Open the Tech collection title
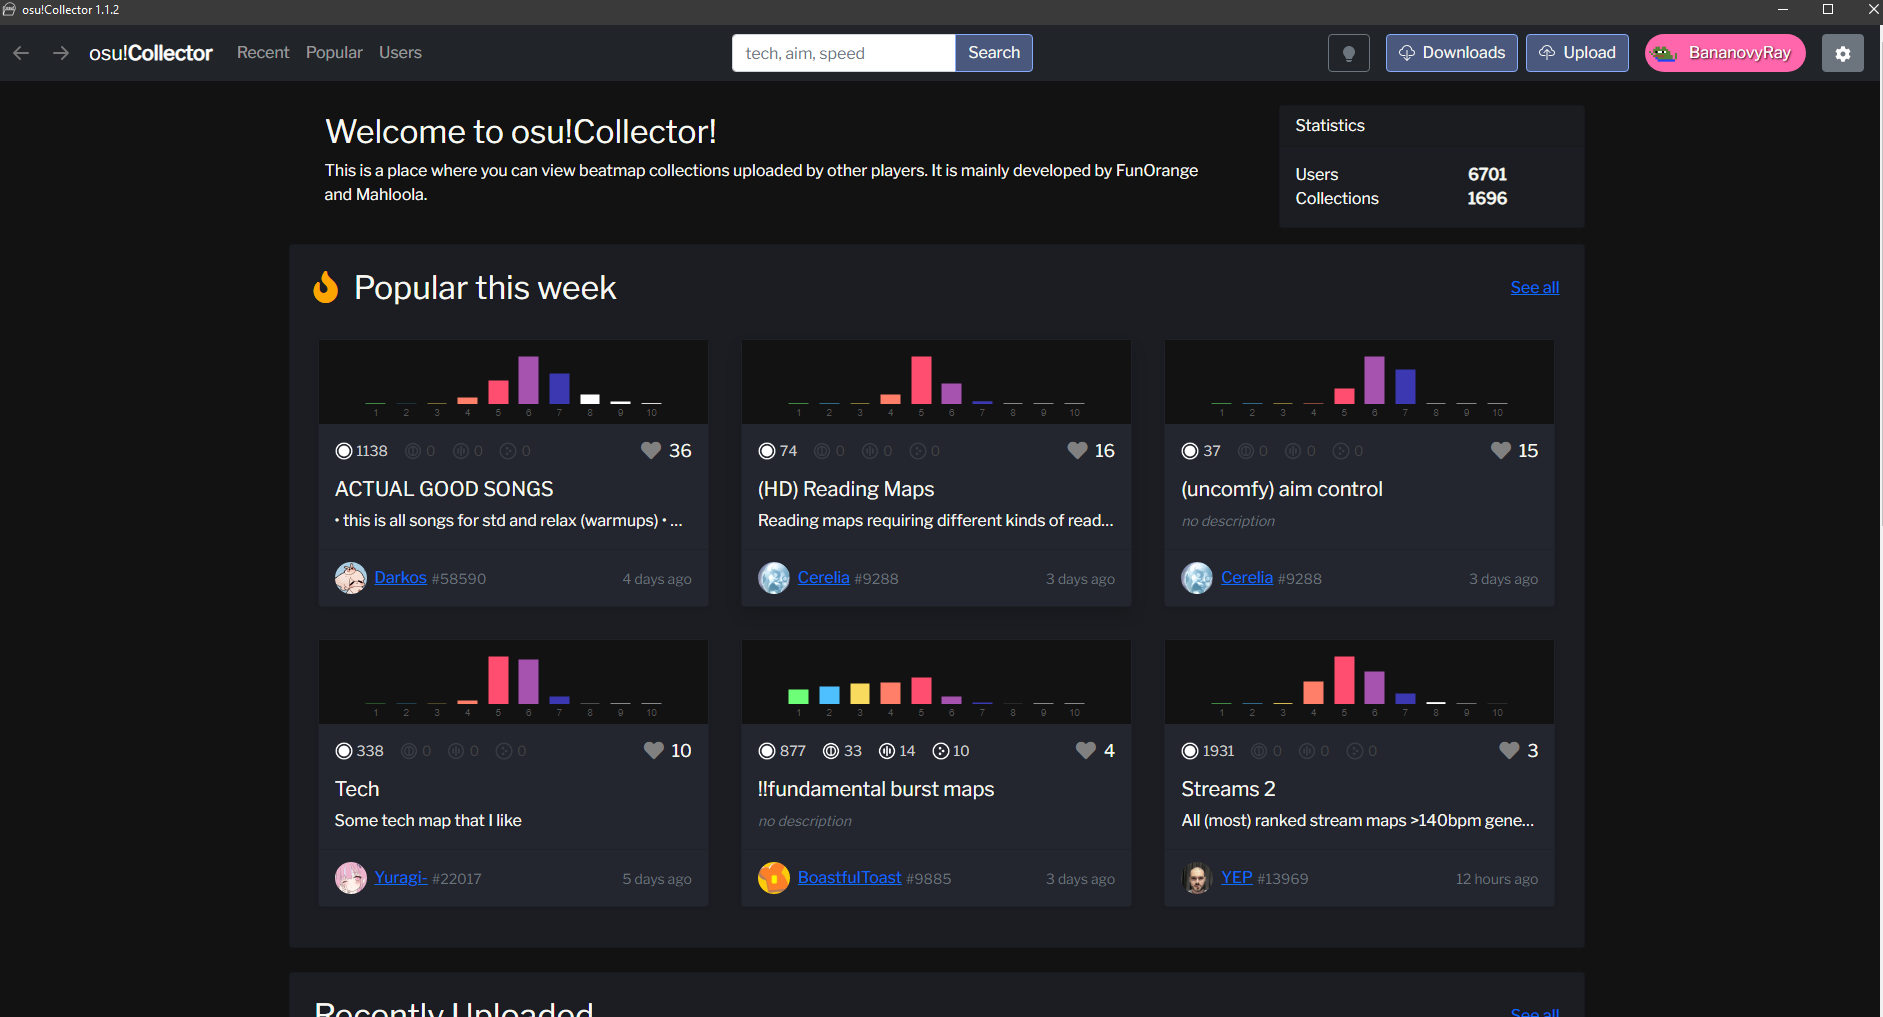Screen dimensions: 1883x1017 357,789
